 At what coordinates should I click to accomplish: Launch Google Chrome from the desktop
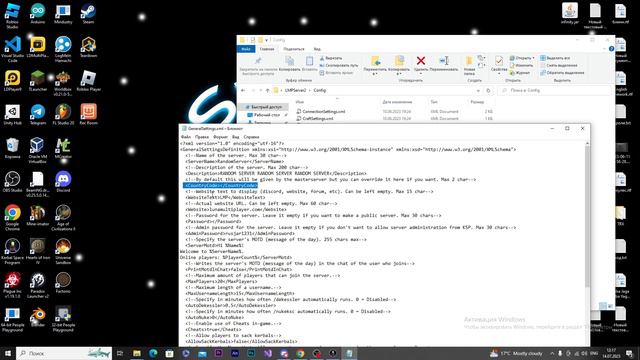pyautogui.click(x=12, y=218)
